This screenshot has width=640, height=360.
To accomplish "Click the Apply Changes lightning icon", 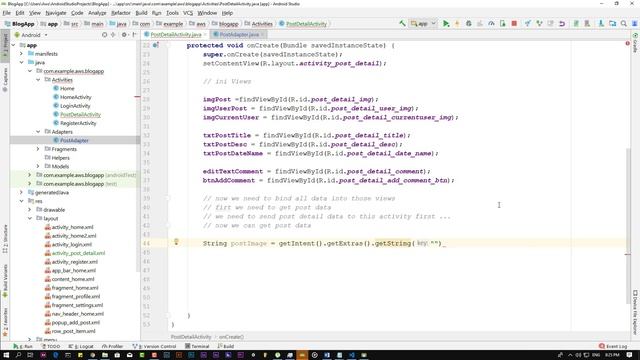I will coord(457,24).
